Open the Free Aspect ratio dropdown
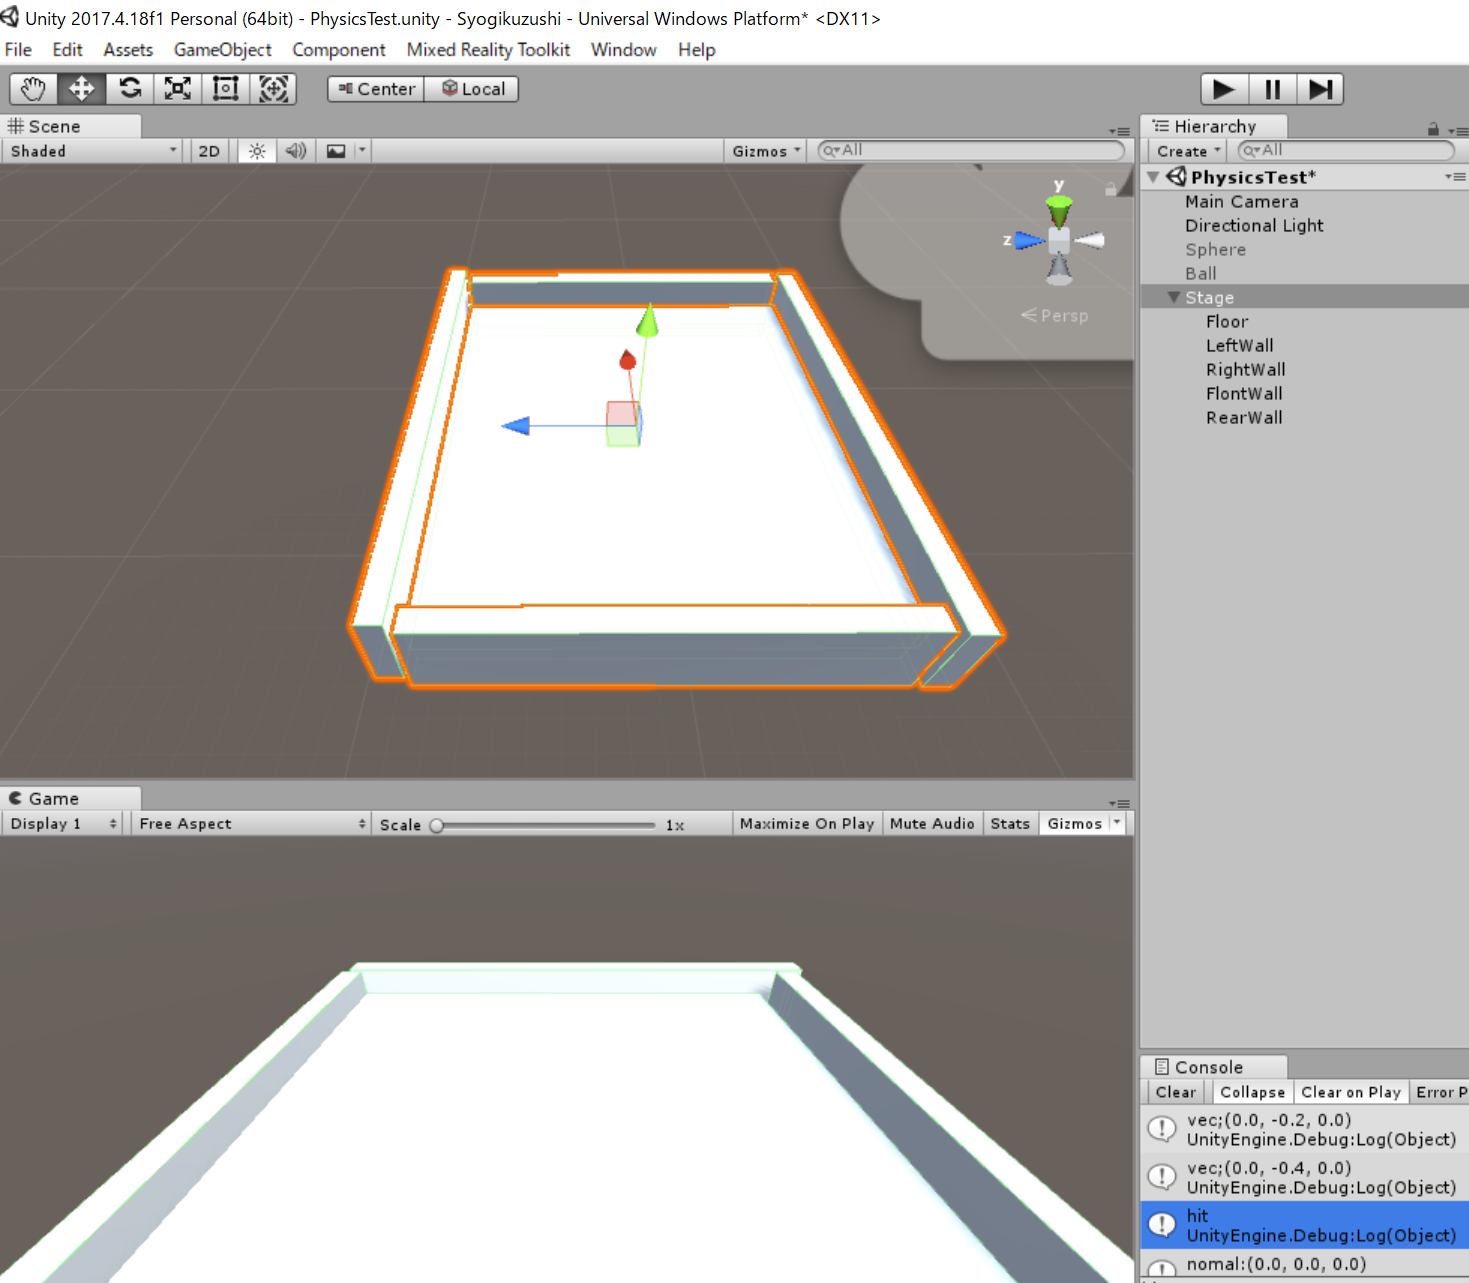Screen dimensions: 1469x1283 pyautogui.click(x=249, y=822)
